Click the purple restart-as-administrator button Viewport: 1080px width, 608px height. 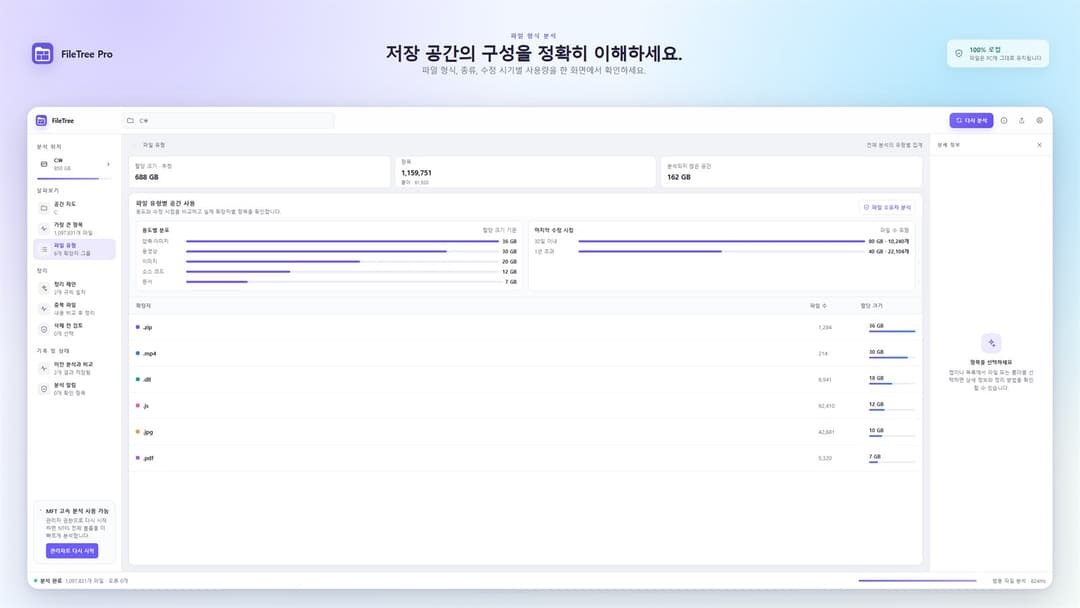[x=72, y=551]
